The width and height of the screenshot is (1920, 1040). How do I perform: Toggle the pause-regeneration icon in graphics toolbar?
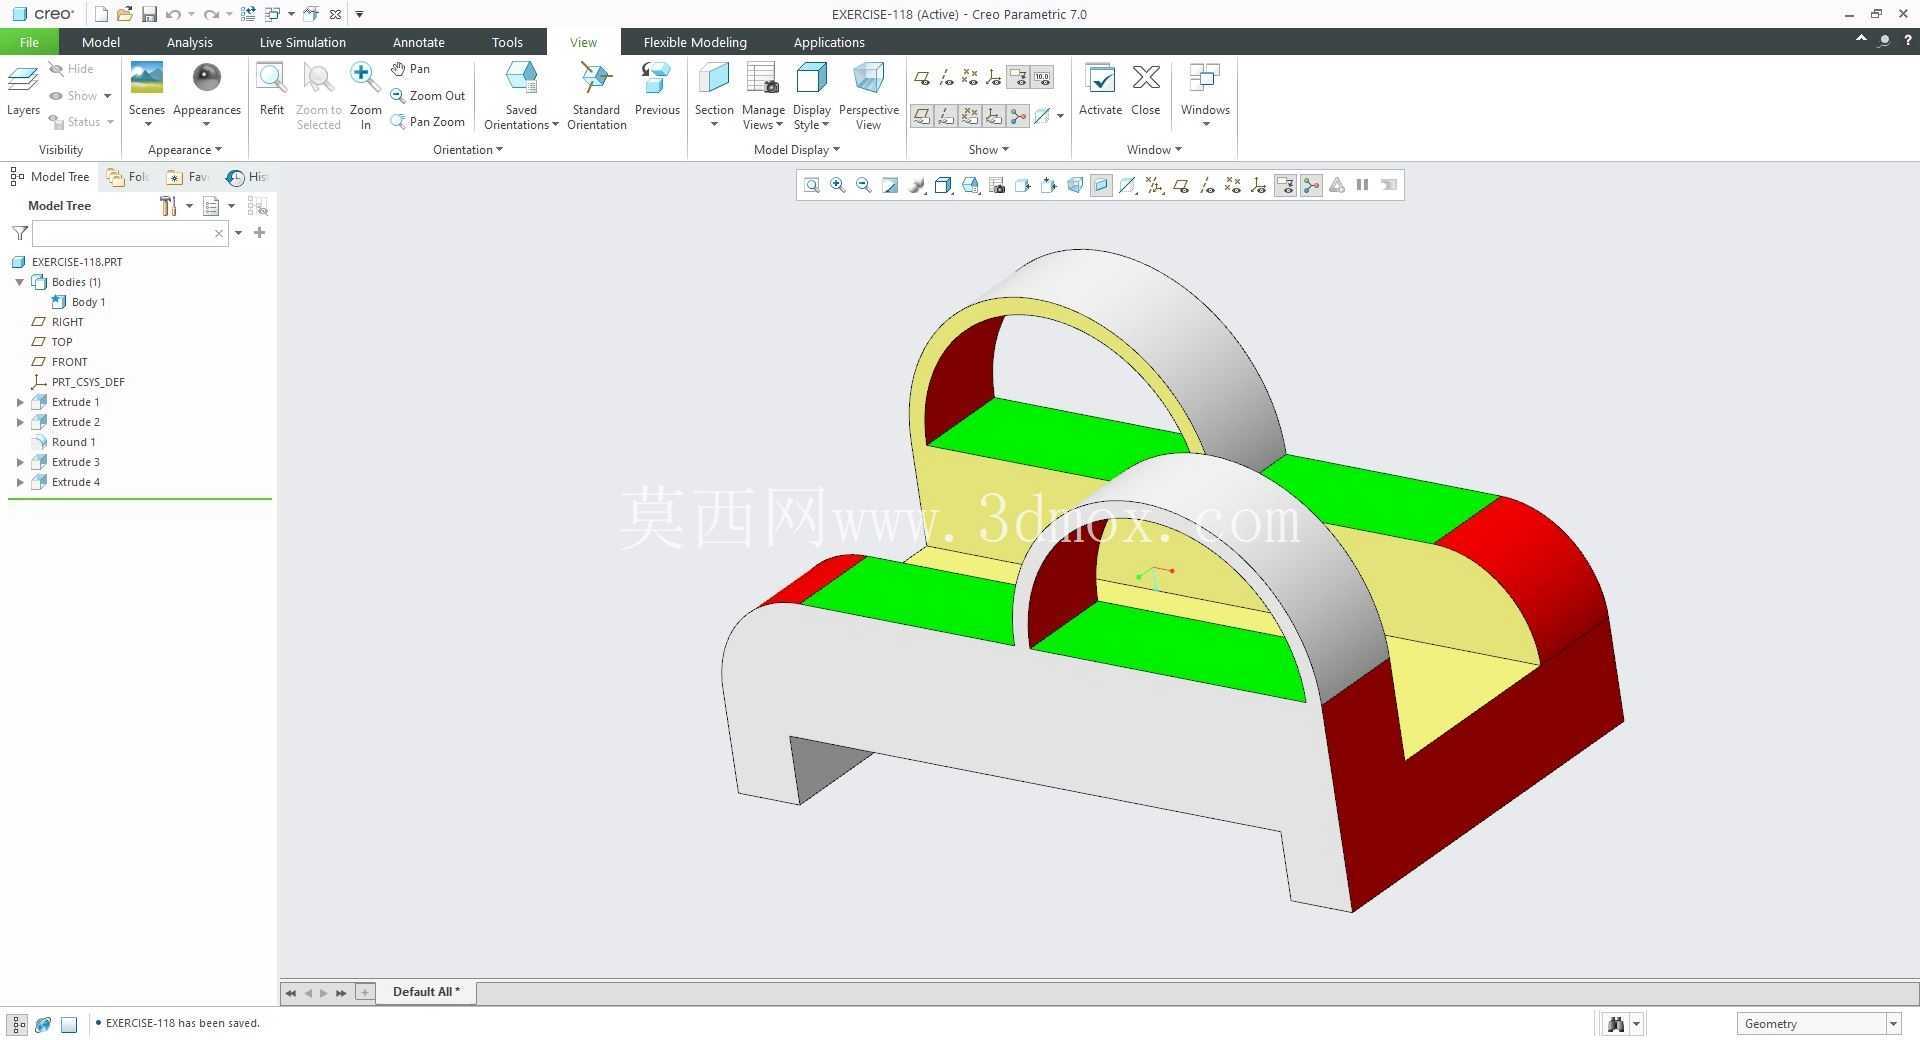point(1362,185)
